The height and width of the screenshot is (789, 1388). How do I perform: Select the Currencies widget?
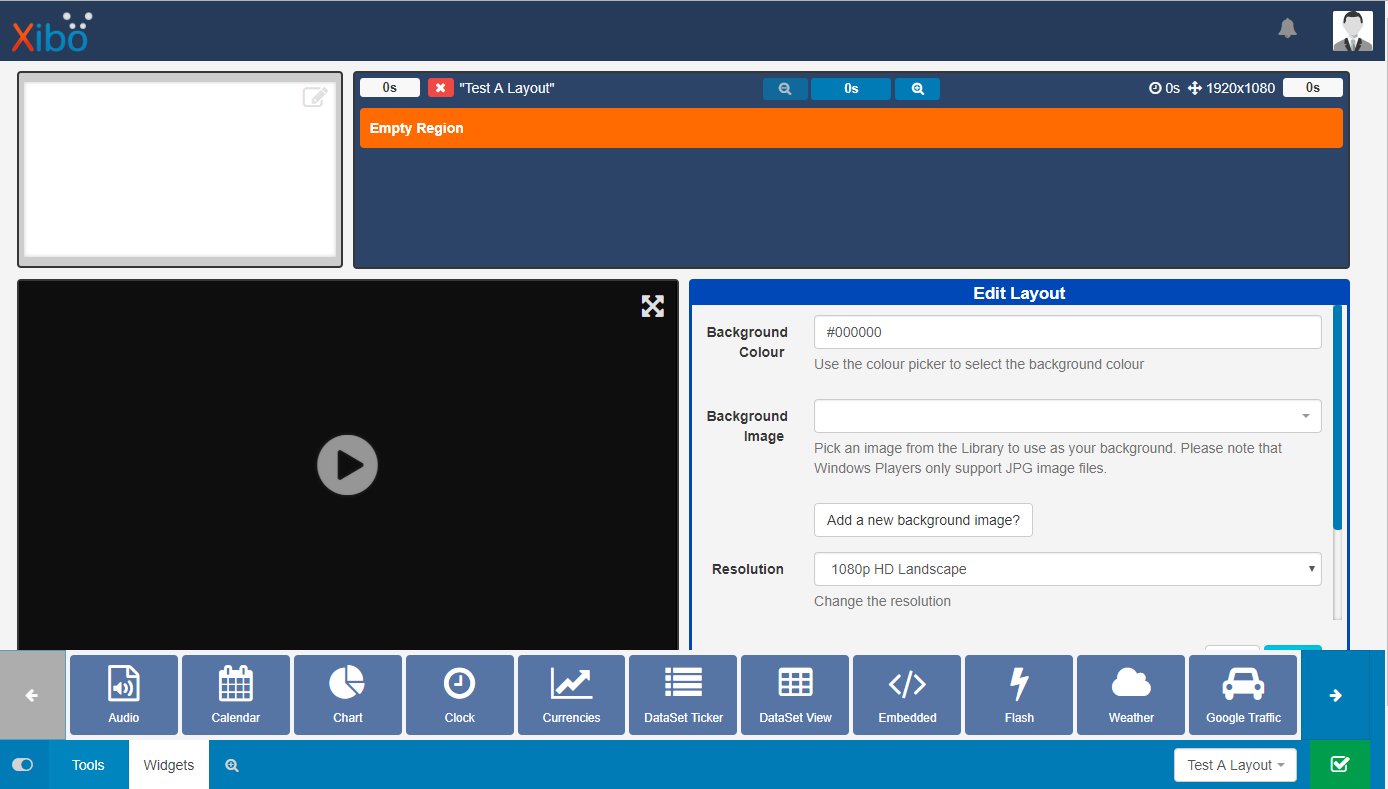(571, 694)
